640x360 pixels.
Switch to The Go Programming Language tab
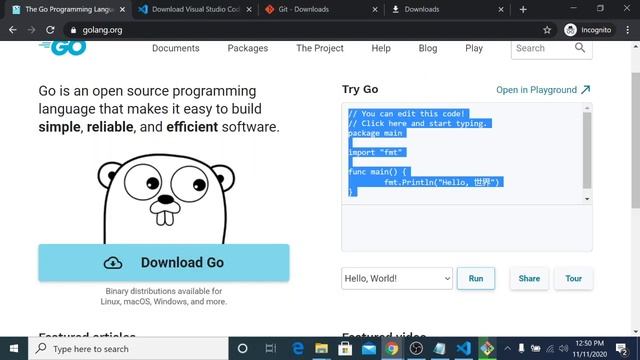69,9
